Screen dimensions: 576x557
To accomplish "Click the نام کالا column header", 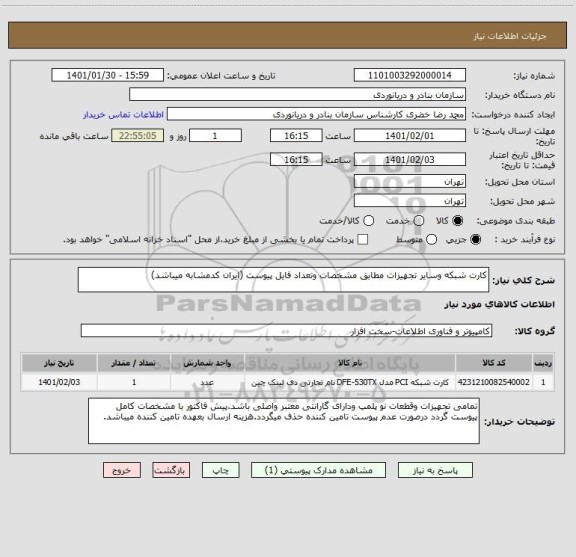I will tap(350, 363).
